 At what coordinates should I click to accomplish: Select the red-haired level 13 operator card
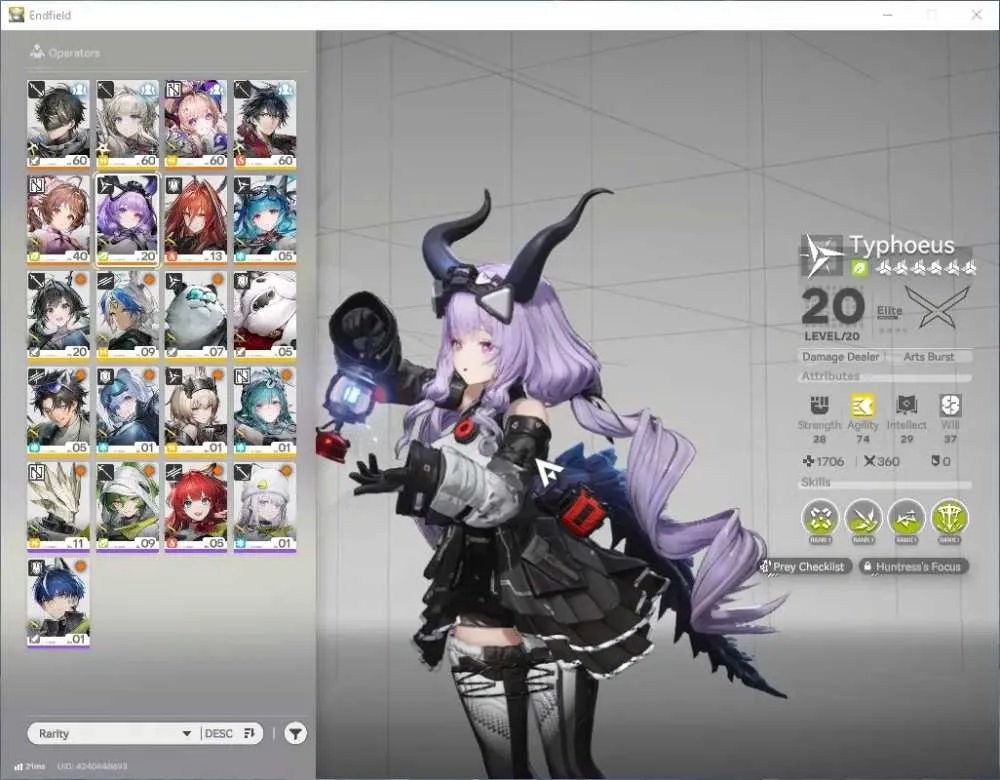[x=196, y=219]
